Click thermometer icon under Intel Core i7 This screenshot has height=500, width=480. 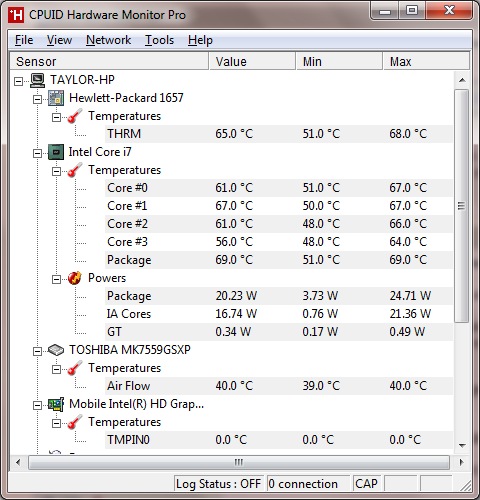[x=75, y=170]
